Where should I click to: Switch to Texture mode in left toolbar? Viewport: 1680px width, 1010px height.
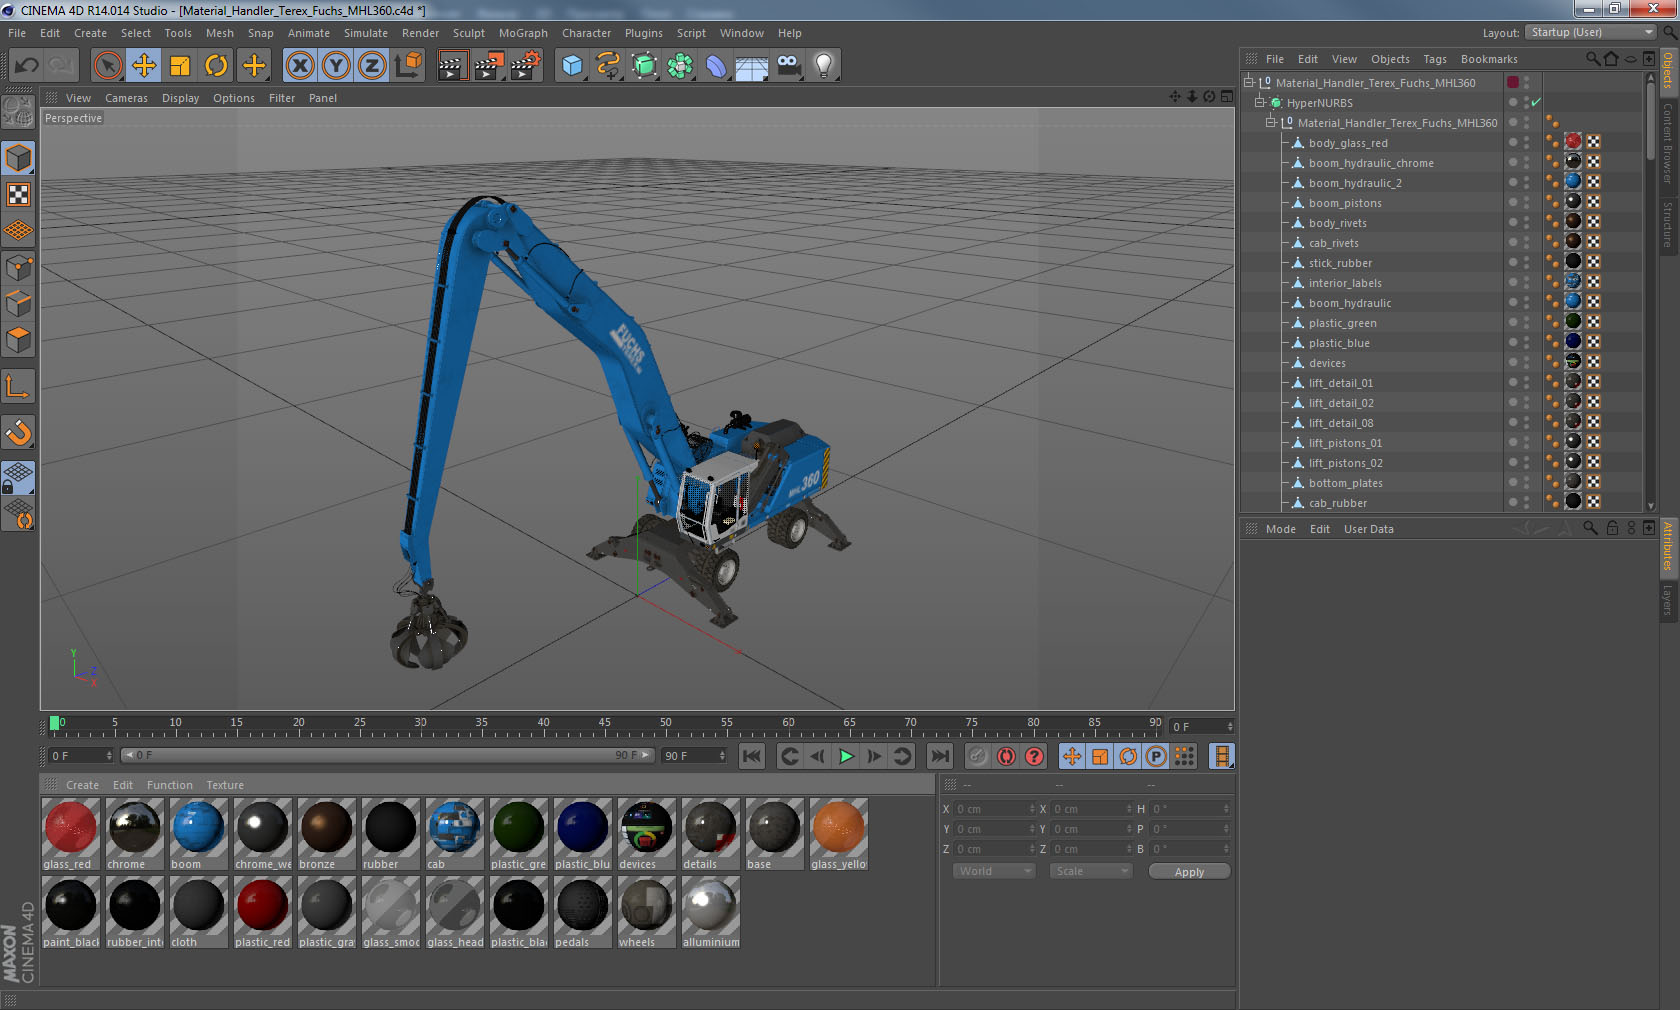(18, 194)
